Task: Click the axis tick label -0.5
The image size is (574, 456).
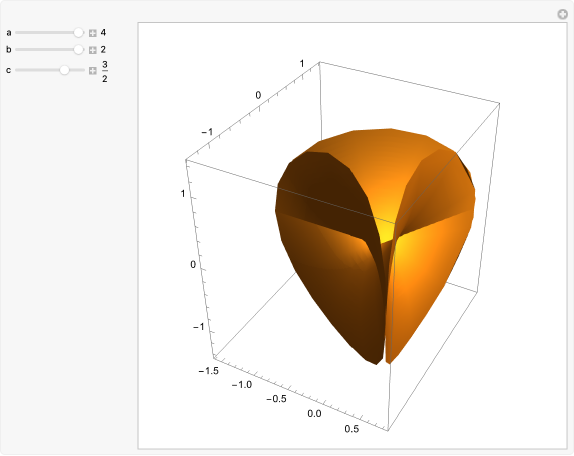Action: pos(276,399)
